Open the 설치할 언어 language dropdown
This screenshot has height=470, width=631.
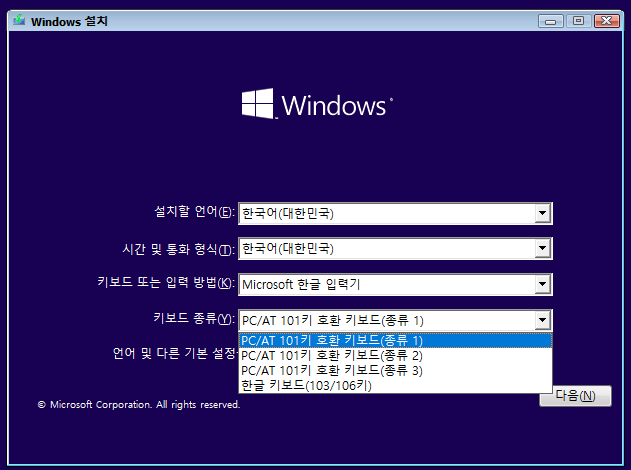(x=395, y=213)
